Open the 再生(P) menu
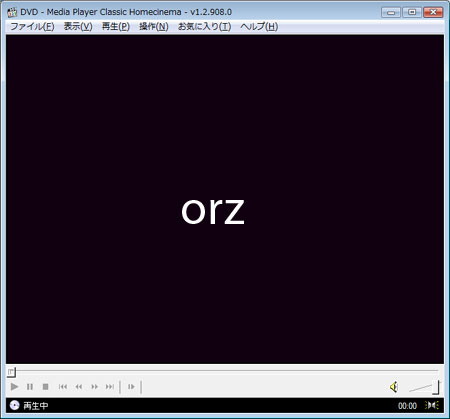450x419 pixels. [x=116, y=26]
